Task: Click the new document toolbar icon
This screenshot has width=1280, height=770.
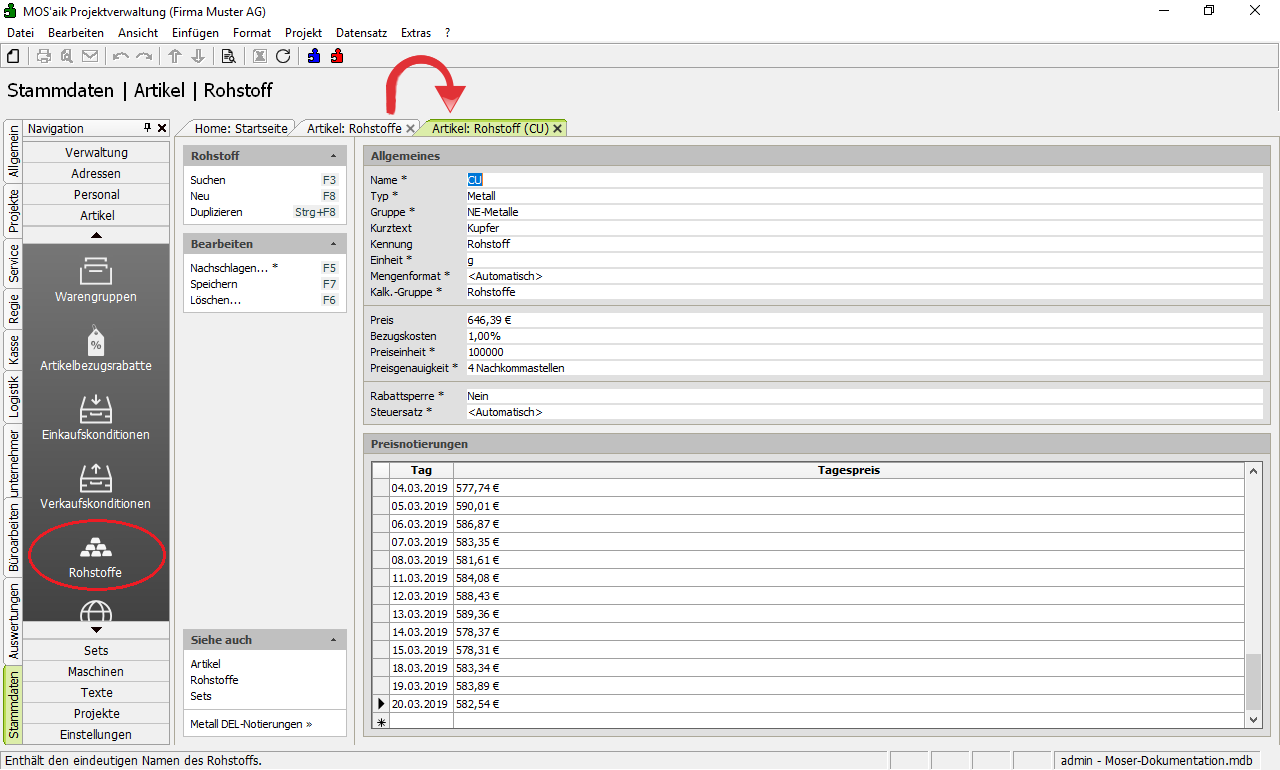Action: pyautogui.click(x=13, y=56)
